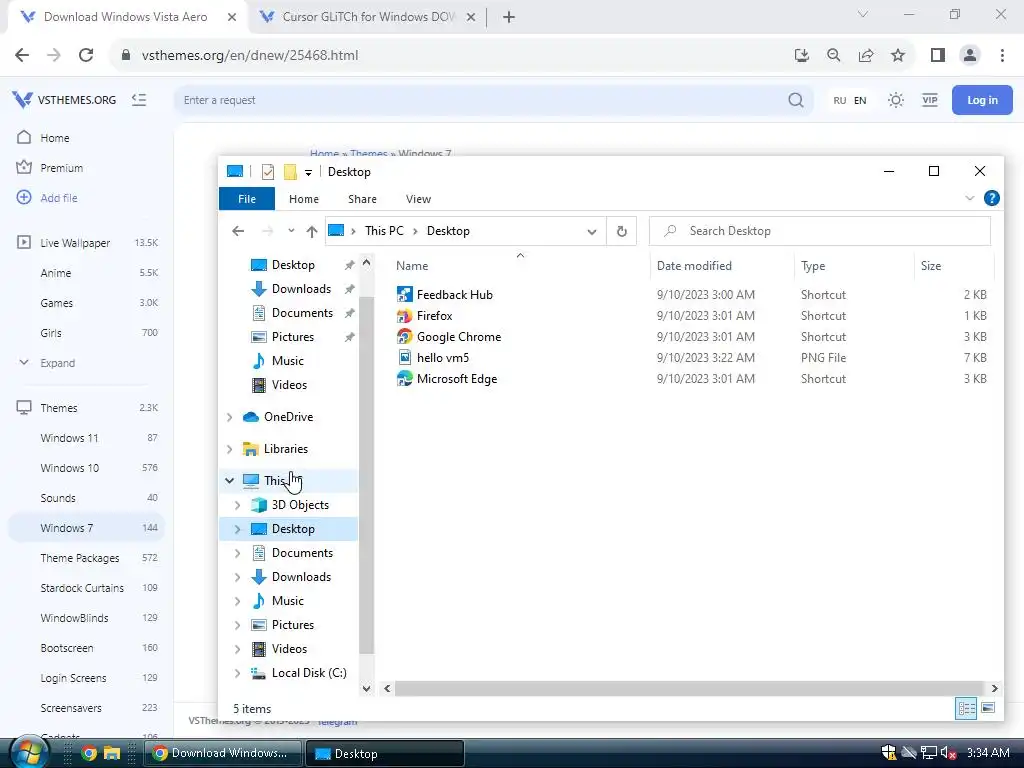Select Microsoft Edge shortcut in file list

click(447, 379)
